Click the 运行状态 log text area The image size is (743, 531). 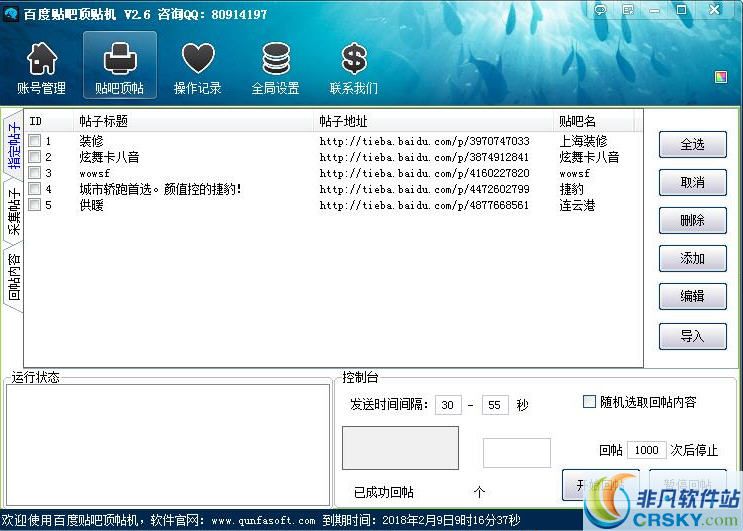(168, 445)
